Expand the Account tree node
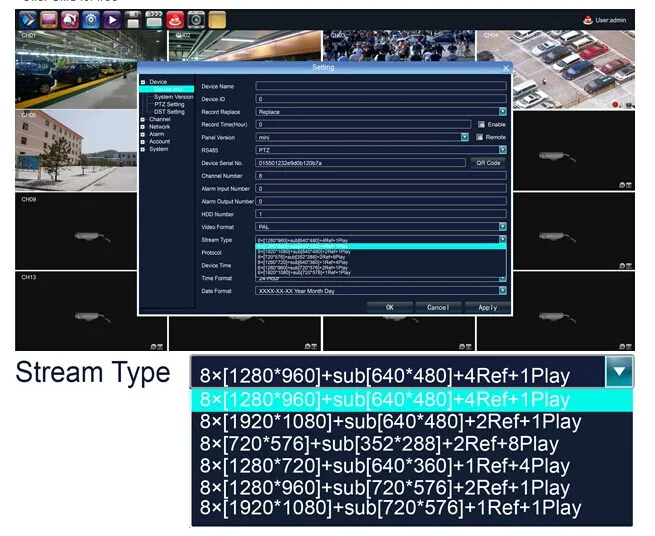Image resolution: width=655 pixels, height=536 pixels. click(x=143, y=142)
